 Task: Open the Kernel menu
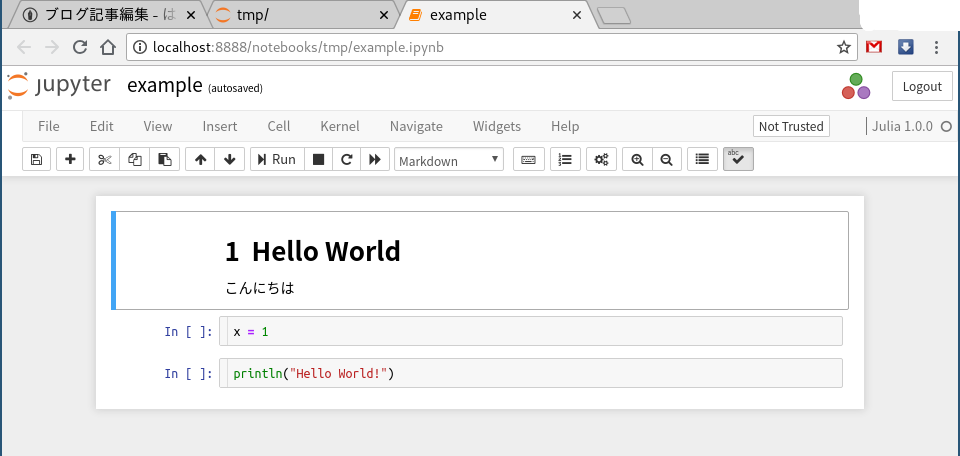coord(340,126)
